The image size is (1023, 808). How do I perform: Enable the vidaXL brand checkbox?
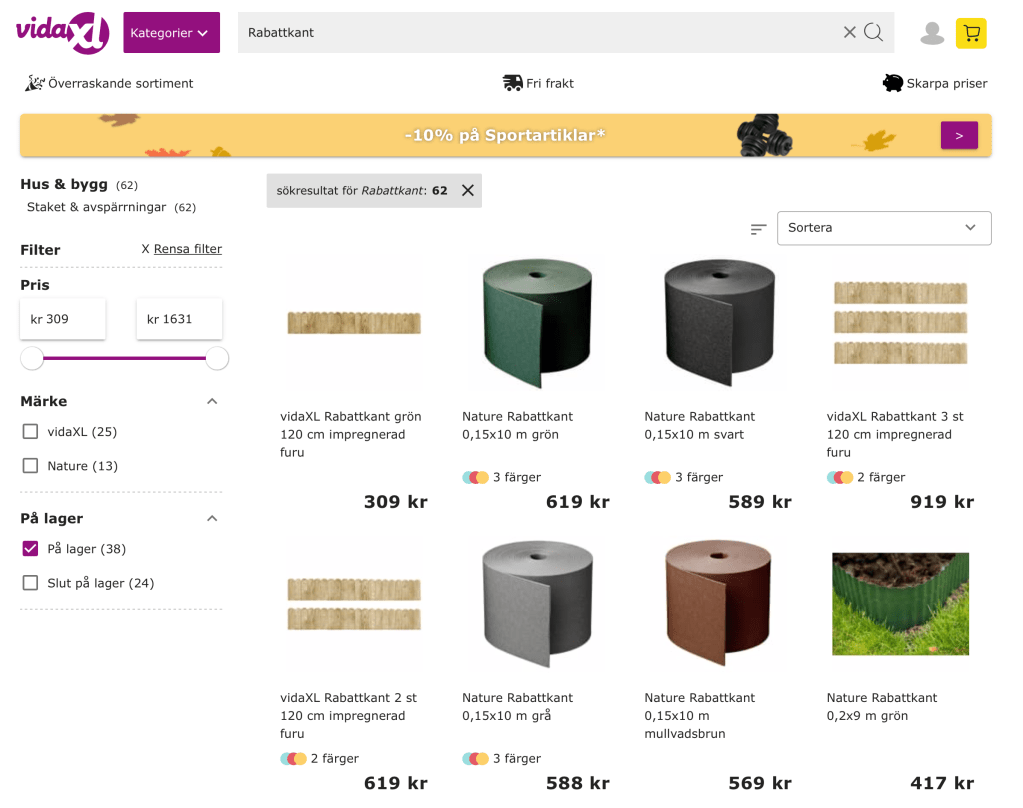(31, 432)
